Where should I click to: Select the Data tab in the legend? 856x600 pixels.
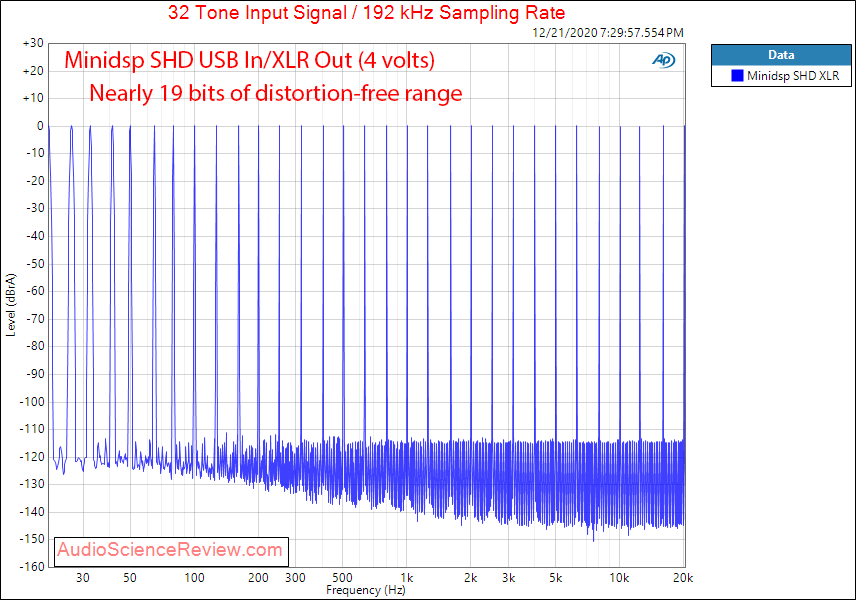point(781,55)
